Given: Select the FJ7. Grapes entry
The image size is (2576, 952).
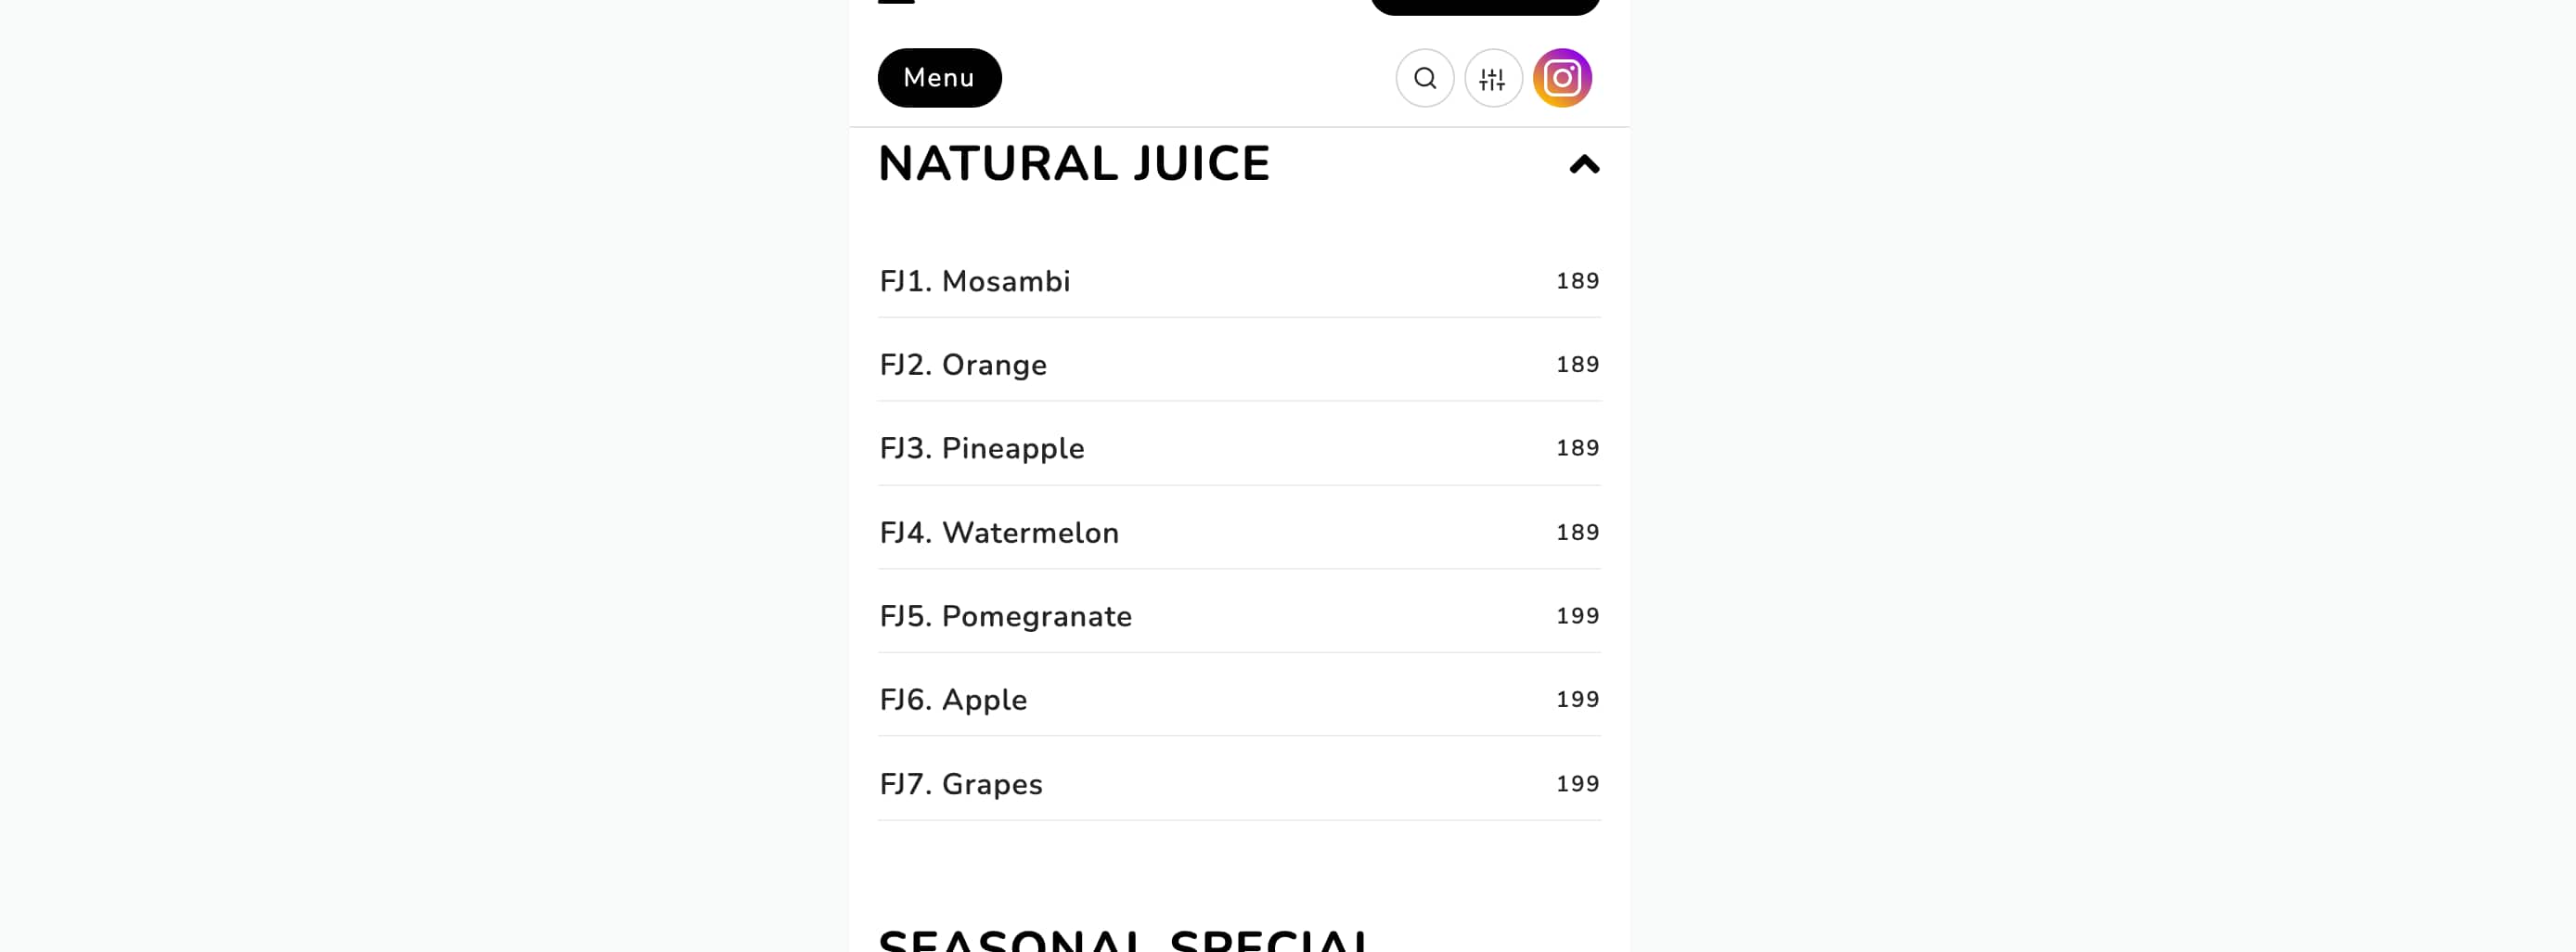Looking at the screenshot, I should tap(961, 784).
